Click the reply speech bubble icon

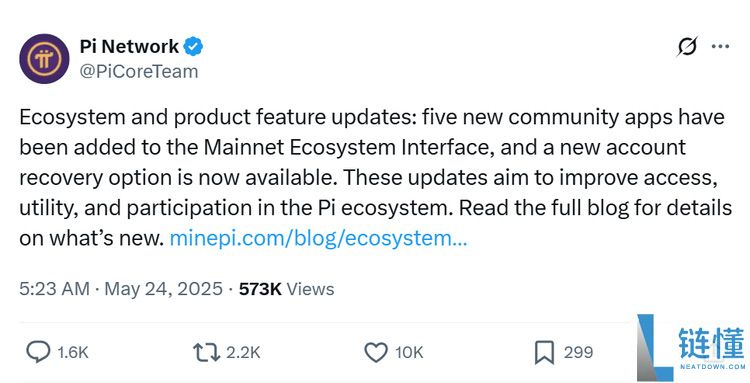point(38,352)
